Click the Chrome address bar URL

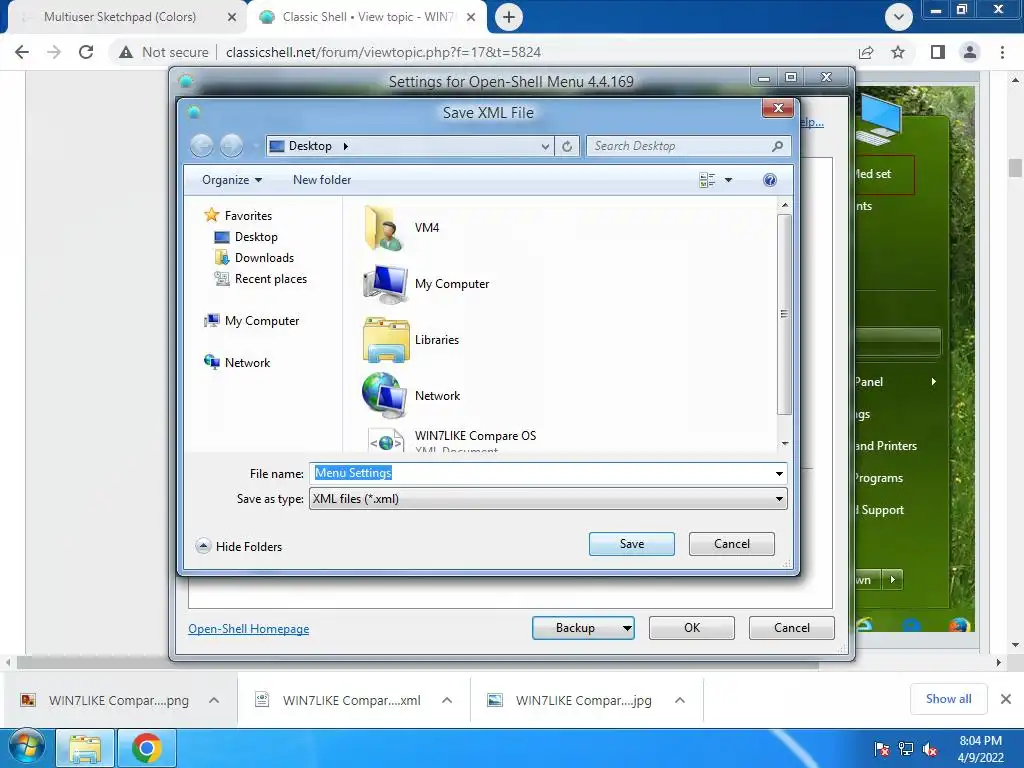pos(383,52)
